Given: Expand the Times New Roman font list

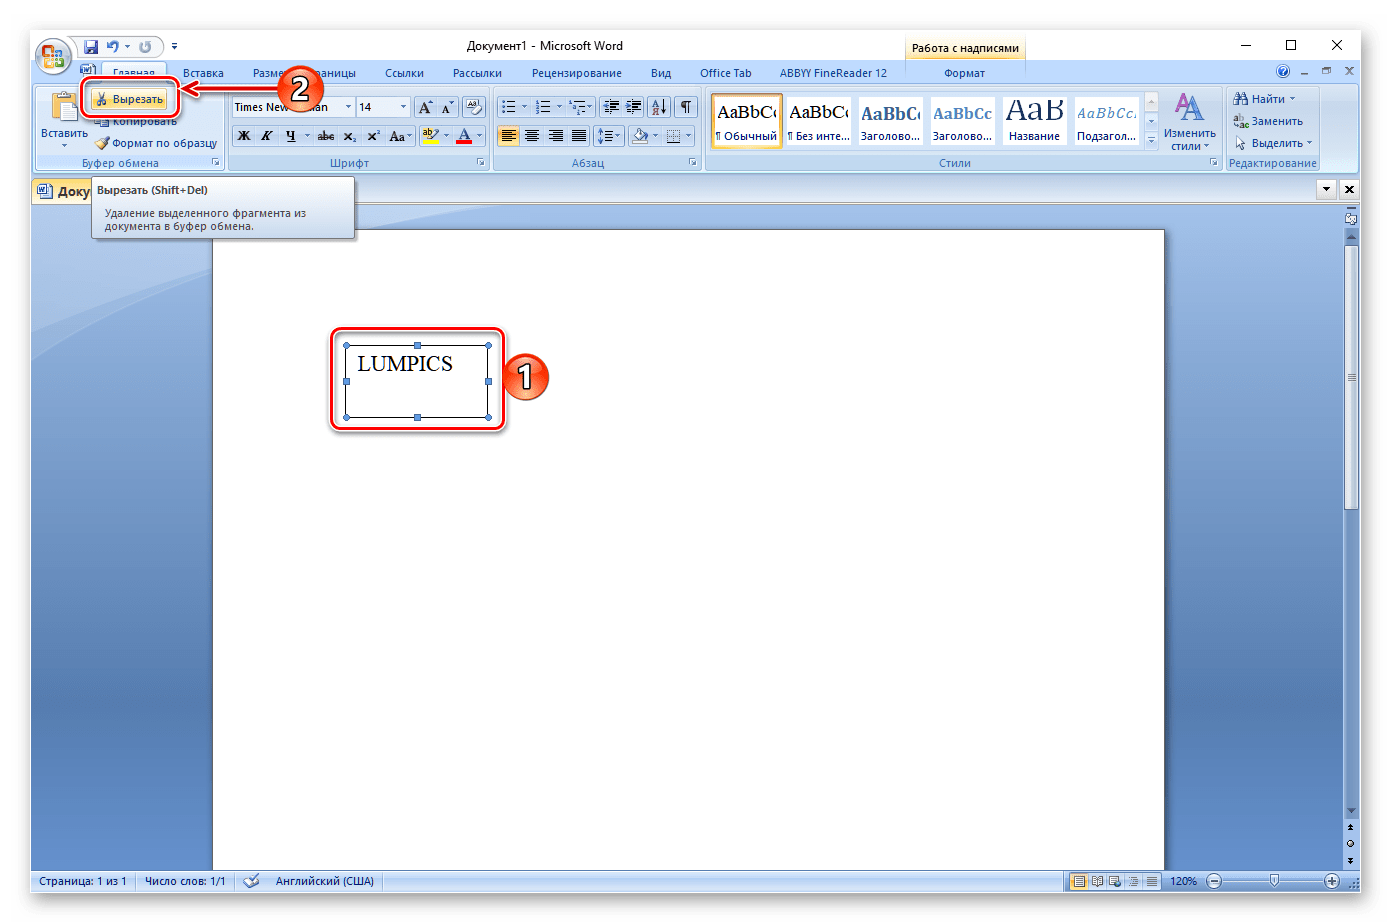Looking at the screenshot, I should tap(348, 107).
